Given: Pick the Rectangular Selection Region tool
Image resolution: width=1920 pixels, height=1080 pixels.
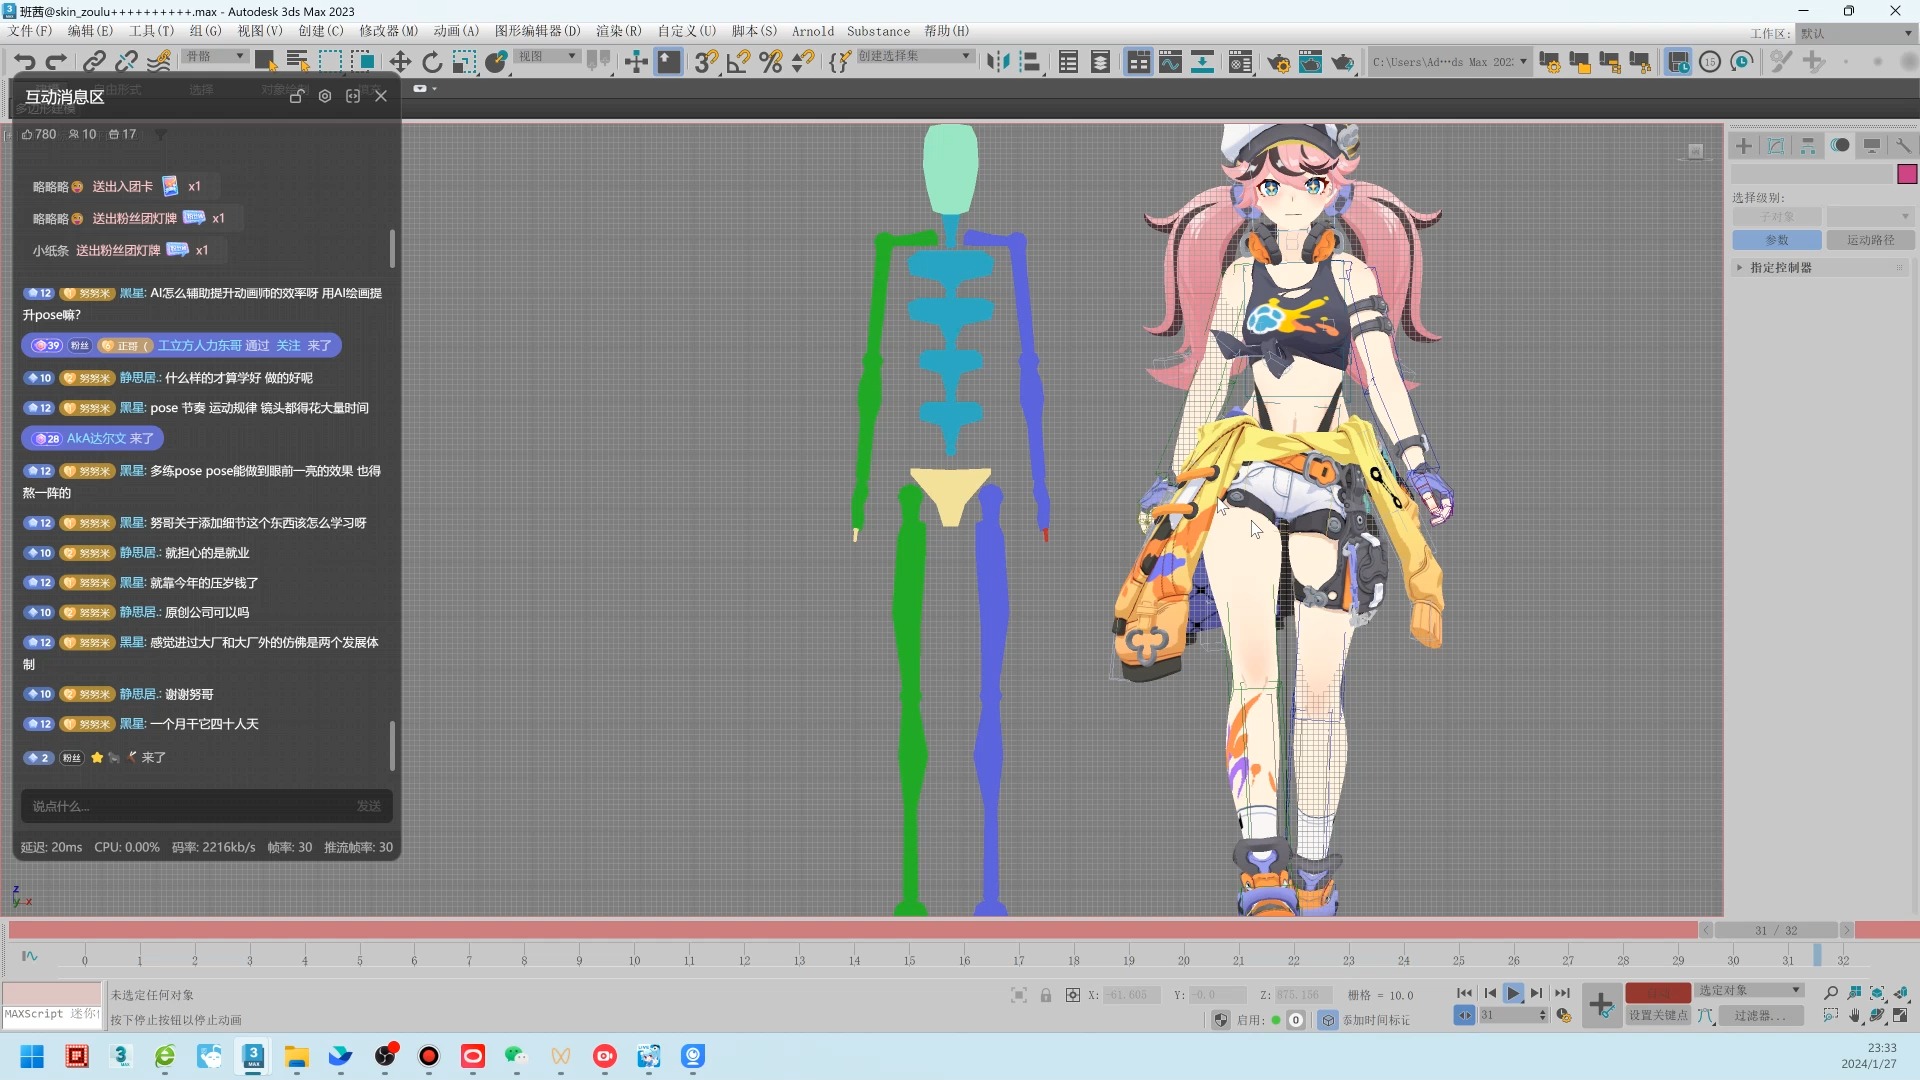Looking at the screenshot, I should (x=330, y=62).
